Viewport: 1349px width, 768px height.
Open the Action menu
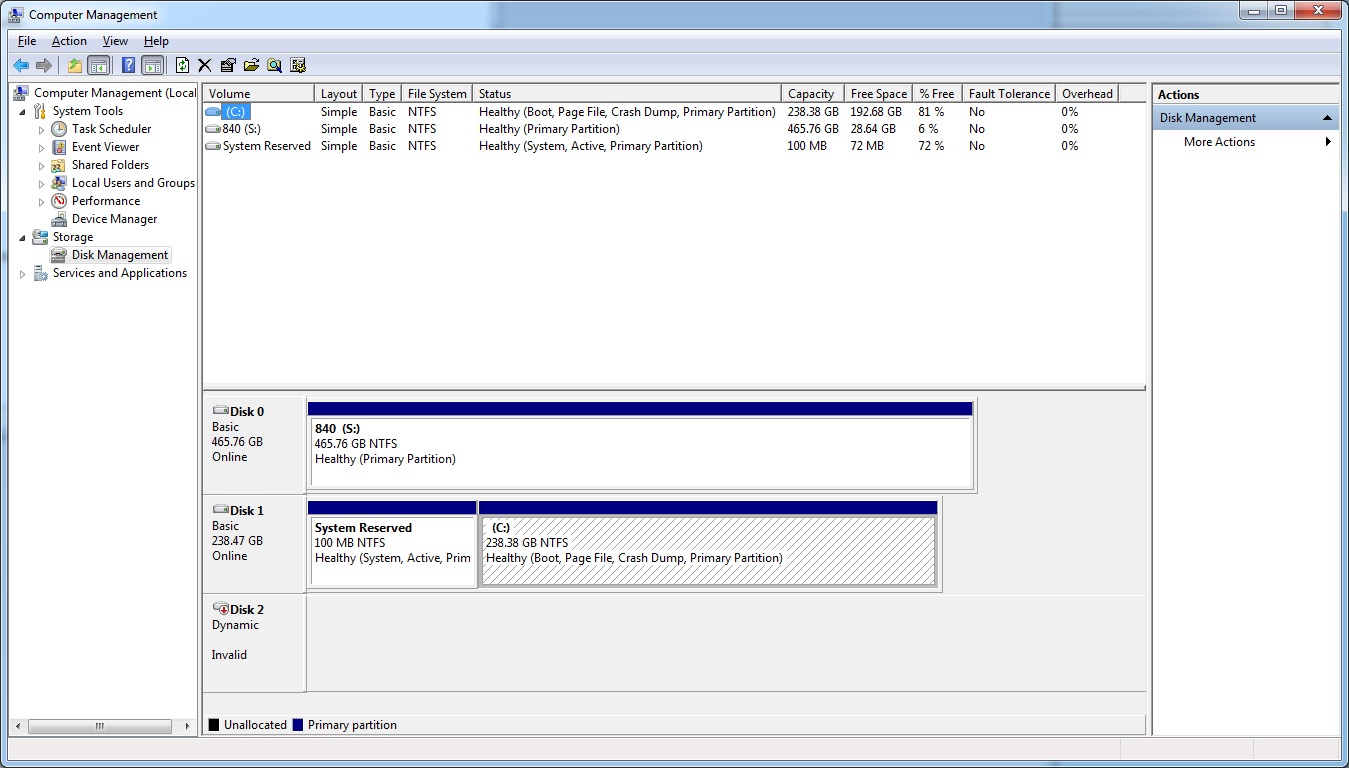click(x=69, y=41)
